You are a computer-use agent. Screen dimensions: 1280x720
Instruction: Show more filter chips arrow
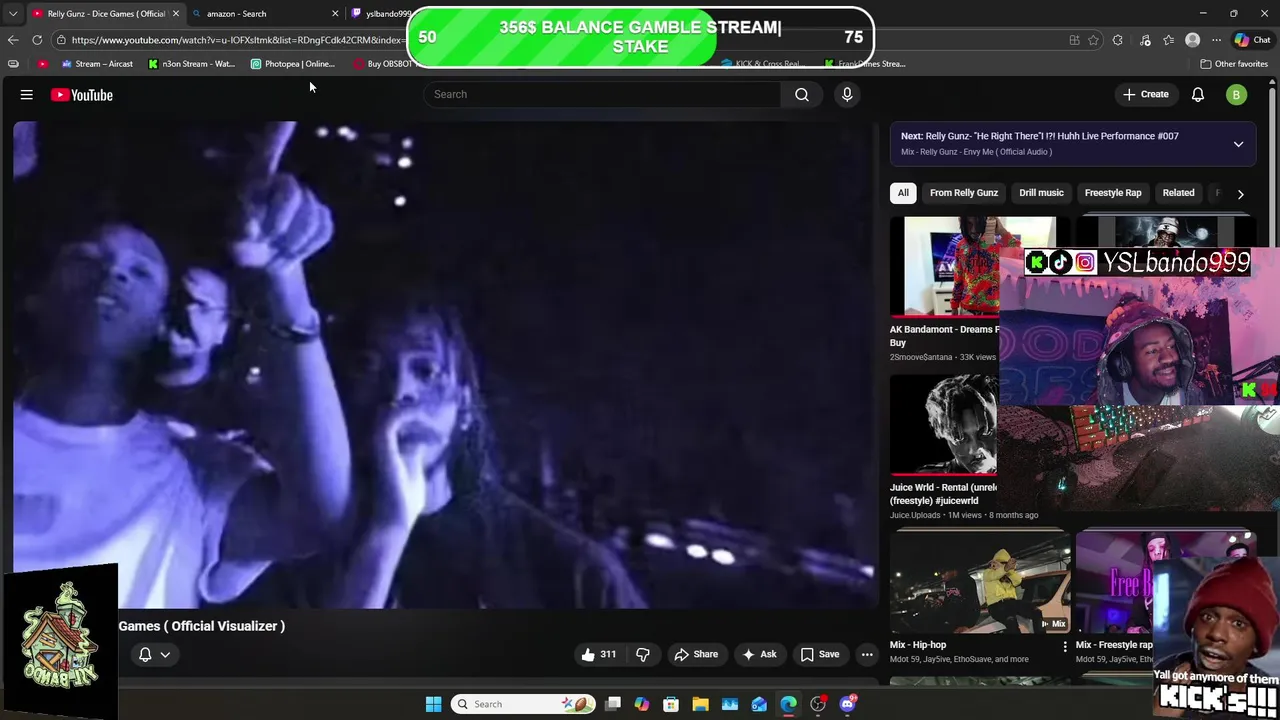click(1240, 194)
